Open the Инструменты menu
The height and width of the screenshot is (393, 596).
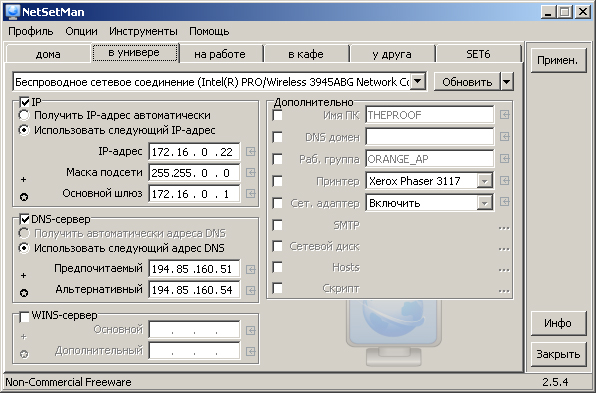click(143, 31)
